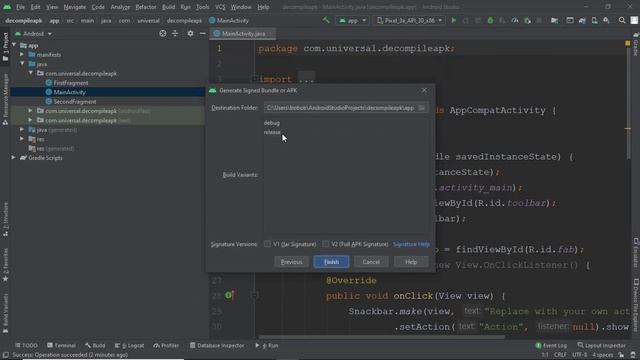
Task: Switch to the MainActivity.java editor tab
Action: (242, 34)
